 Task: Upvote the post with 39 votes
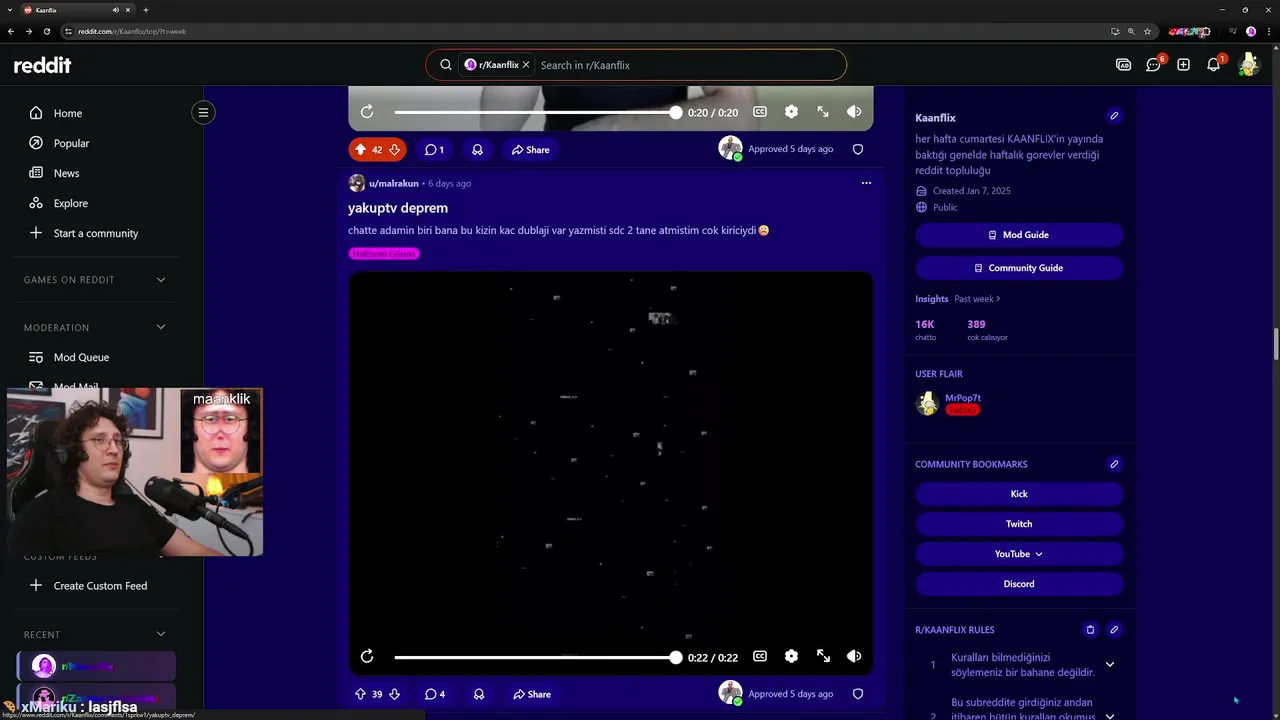click(x=360, y=694)
